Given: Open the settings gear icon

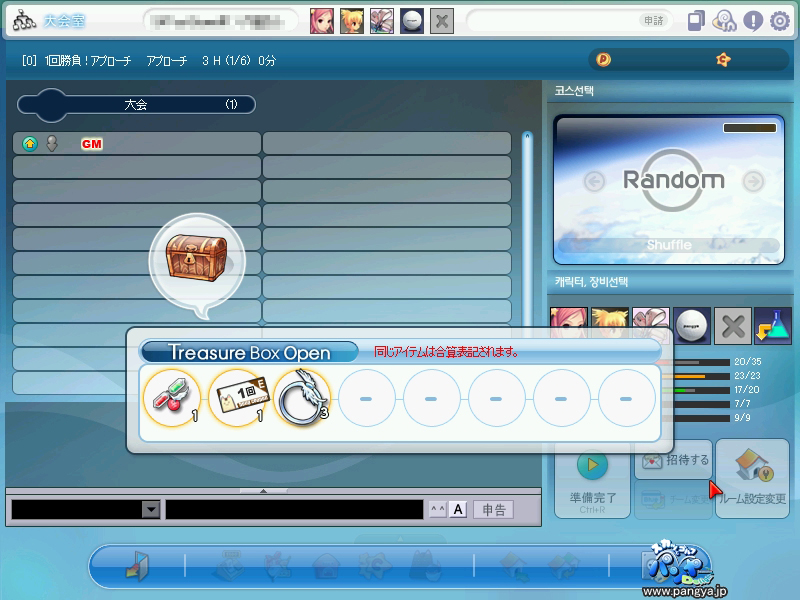Looking at the screenshot, I should (780, 21).
